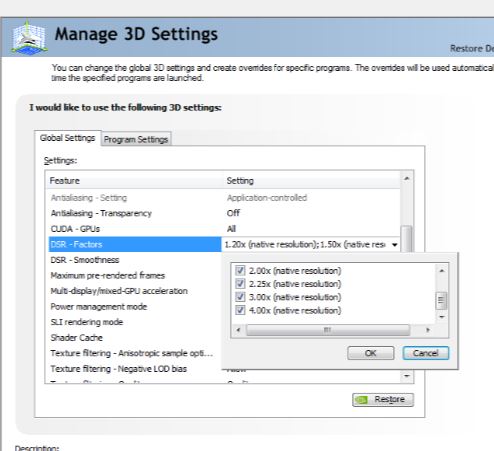Select the Global Settings tab

(x=68, y=138)
